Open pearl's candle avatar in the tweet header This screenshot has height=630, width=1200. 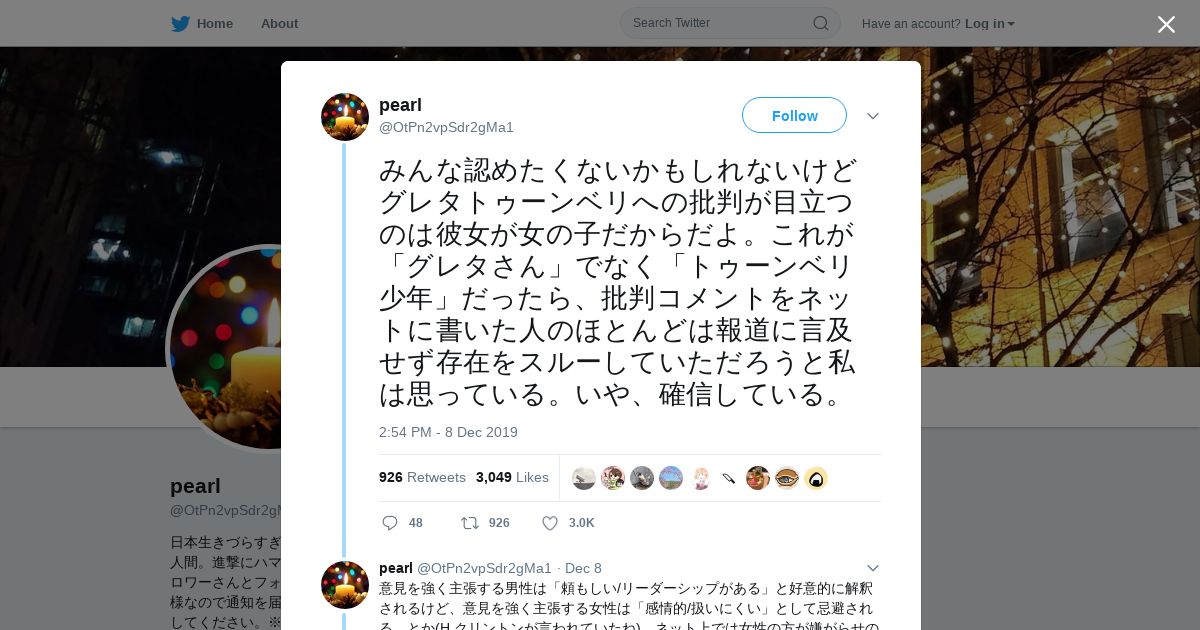tap(345, 117)
